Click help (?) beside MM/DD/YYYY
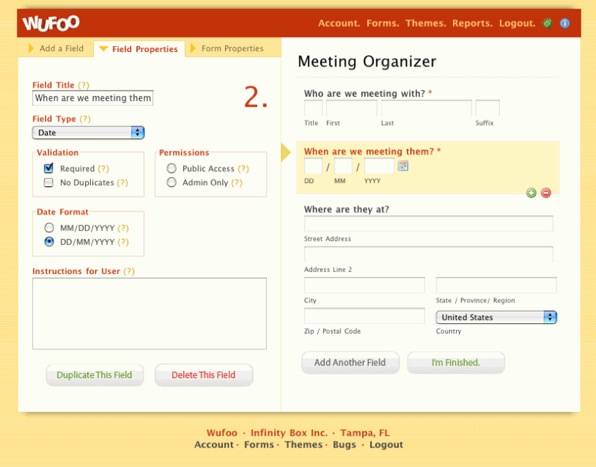This screenshot has height=467, width=596. (123, 228)
